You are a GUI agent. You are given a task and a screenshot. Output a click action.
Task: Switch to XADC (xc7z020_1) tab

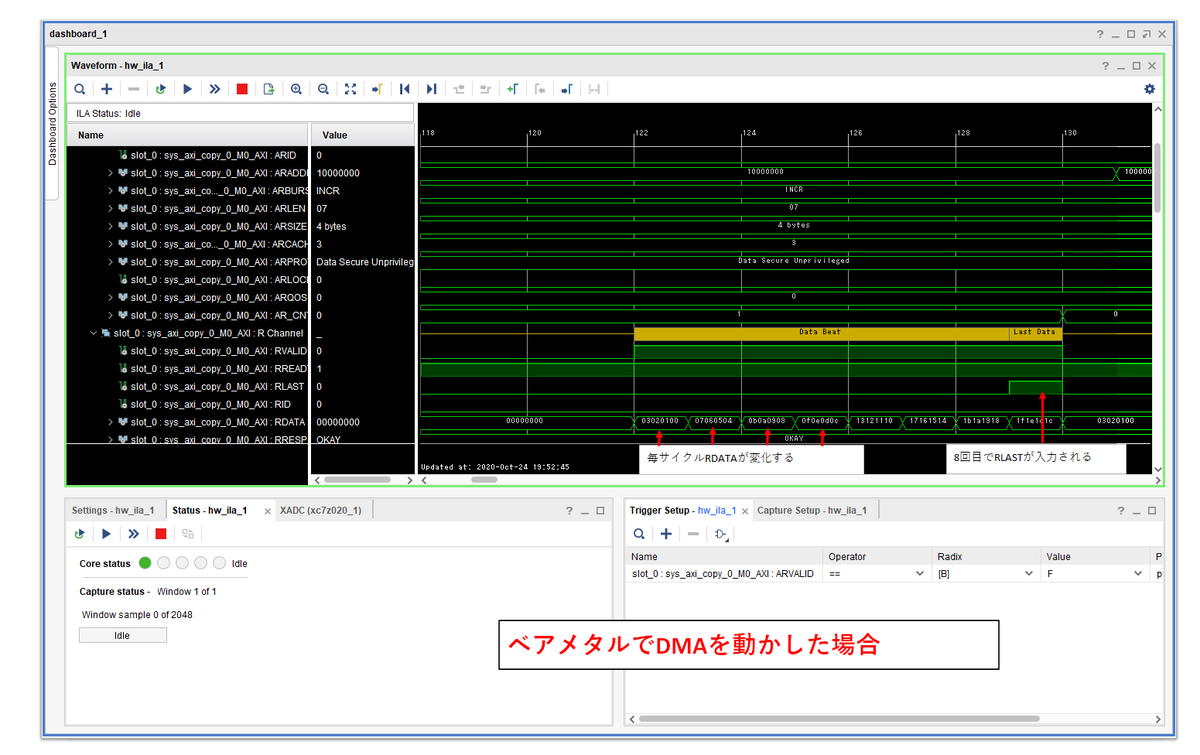(321, 510)
